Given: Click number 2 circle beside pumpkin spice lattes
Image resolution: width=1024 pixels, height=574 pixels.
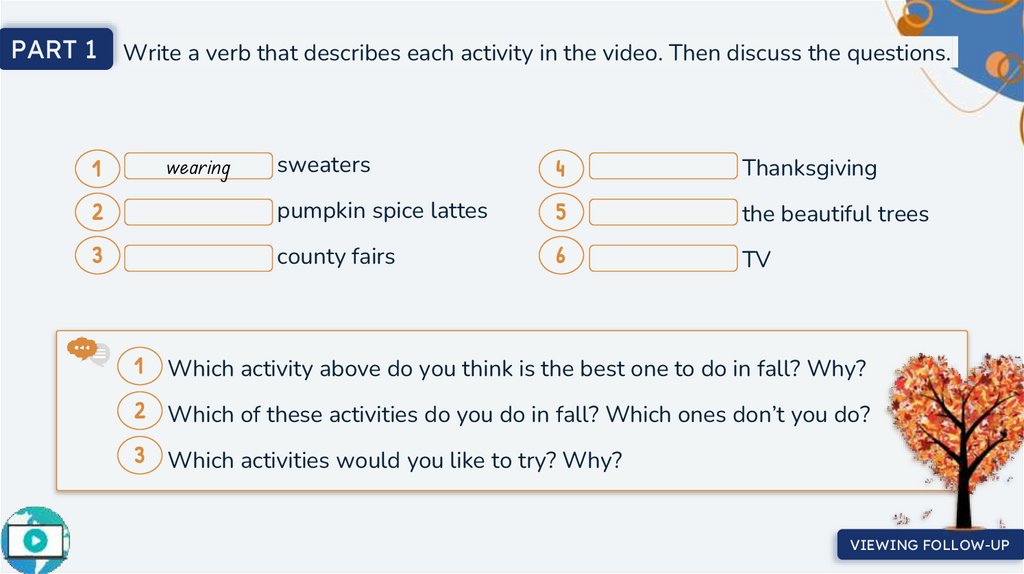Looking at the screenshot, I should (97, 212).
